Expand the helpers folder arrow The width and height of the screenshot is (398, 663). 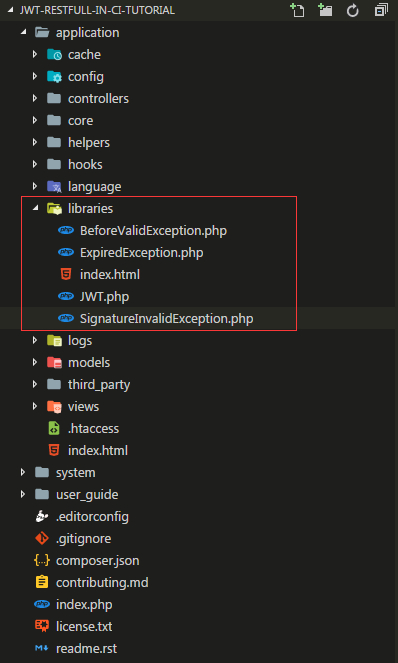tap(35, 142)
